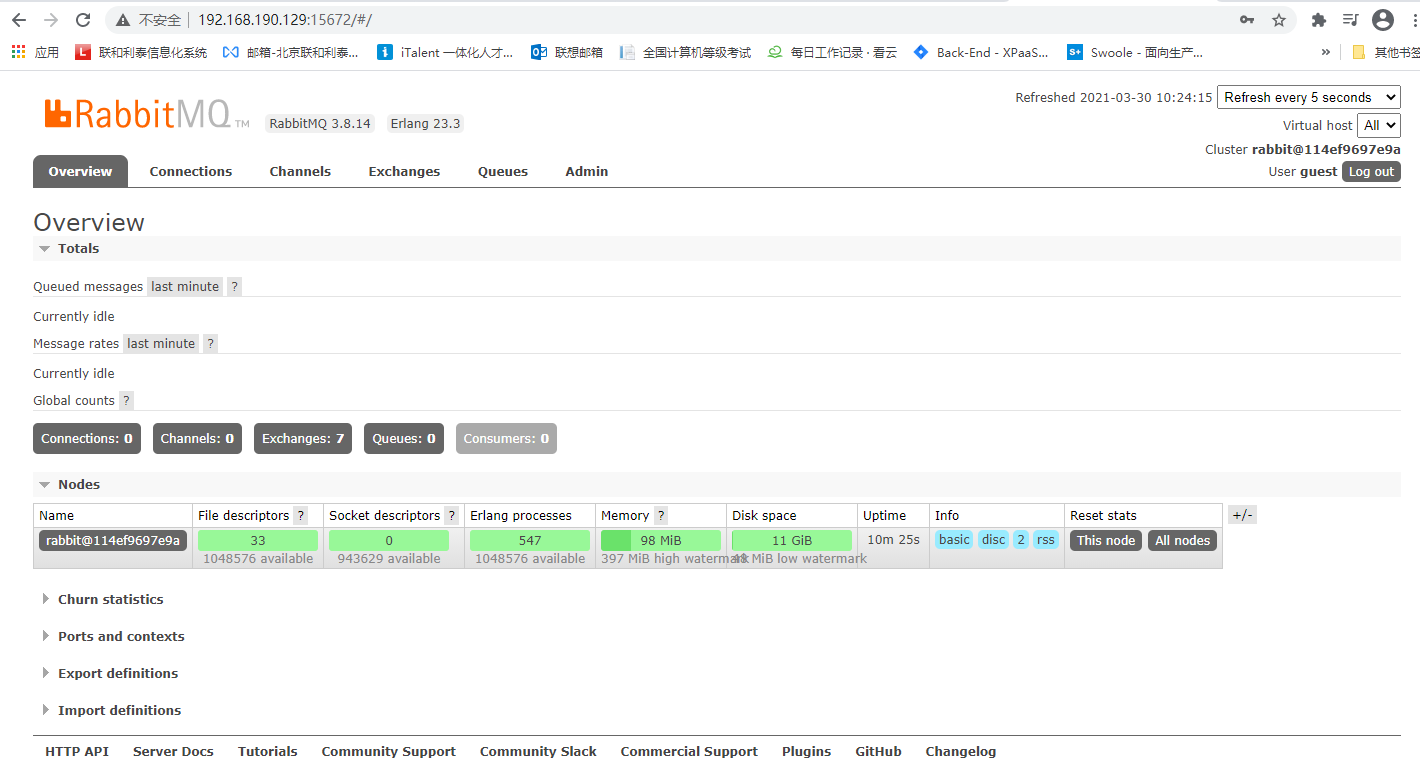The height and width of the screenshot is (780, 1420).
Task: Show help for File descriptors column
Action: coord(301,516)
